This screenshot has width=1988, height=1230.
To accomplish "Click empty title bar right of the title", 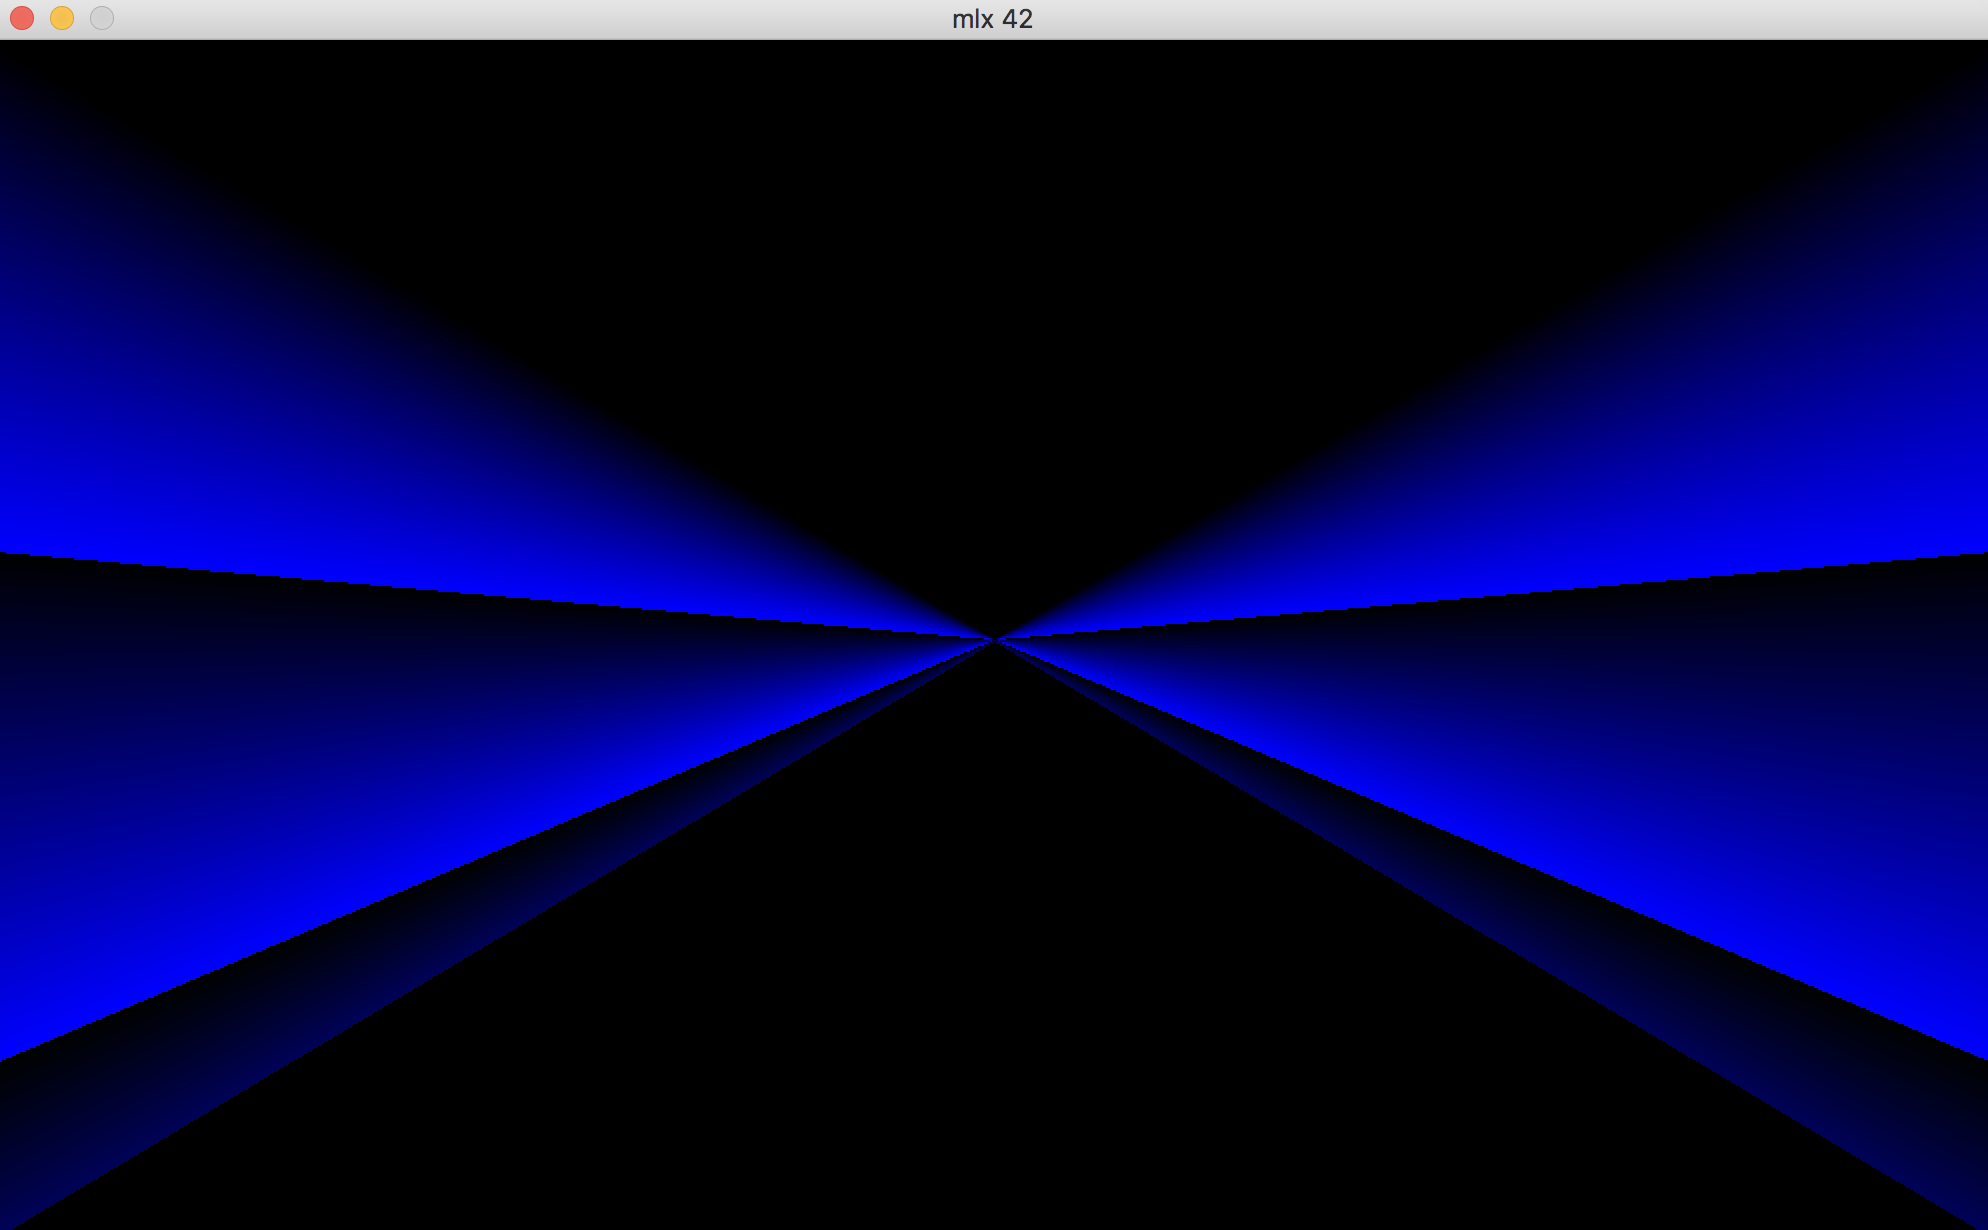I will pyautogui.click(x=1500, y=19).
